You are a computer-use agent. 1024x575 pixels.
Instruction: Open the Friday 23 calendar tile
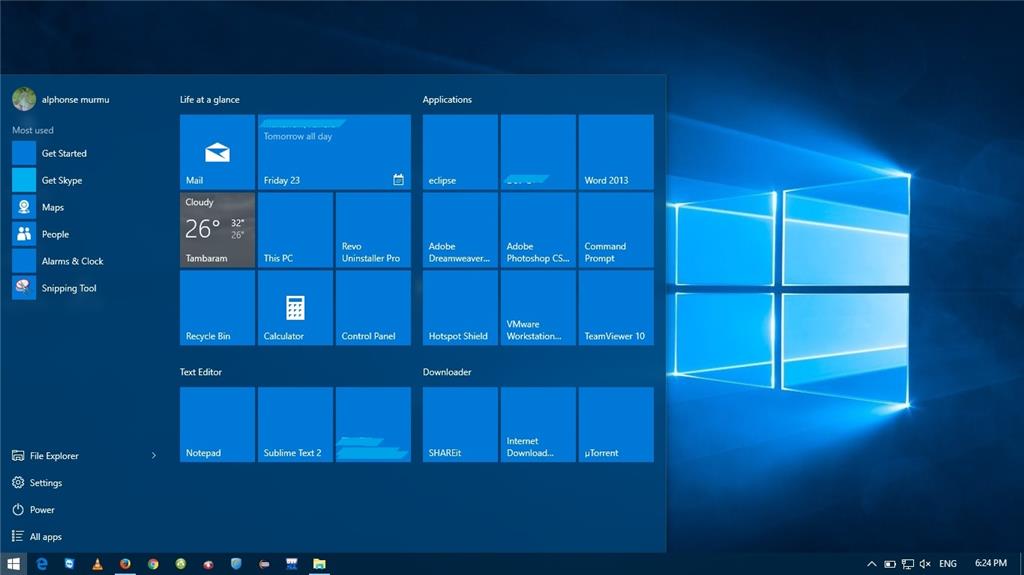[334, 152]
